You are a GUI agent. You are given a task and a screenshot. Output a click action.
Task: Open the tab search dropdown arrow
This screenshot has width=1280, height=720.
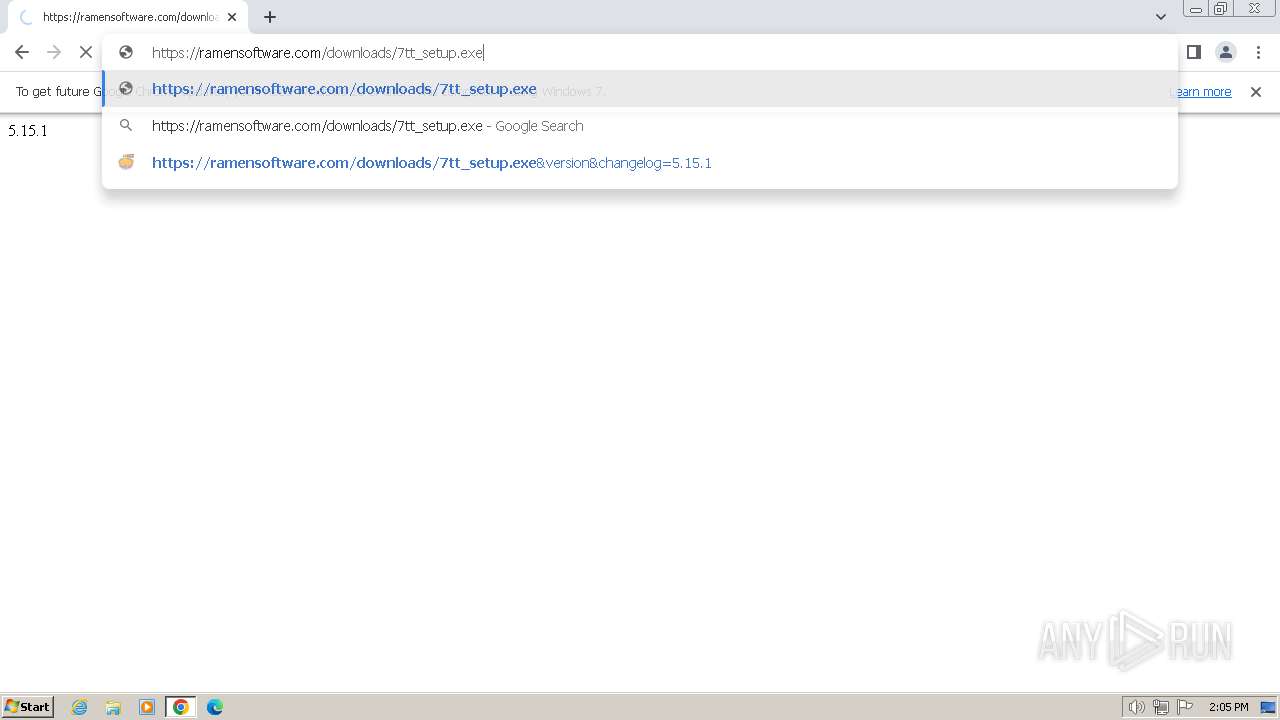pos(1161,17)
